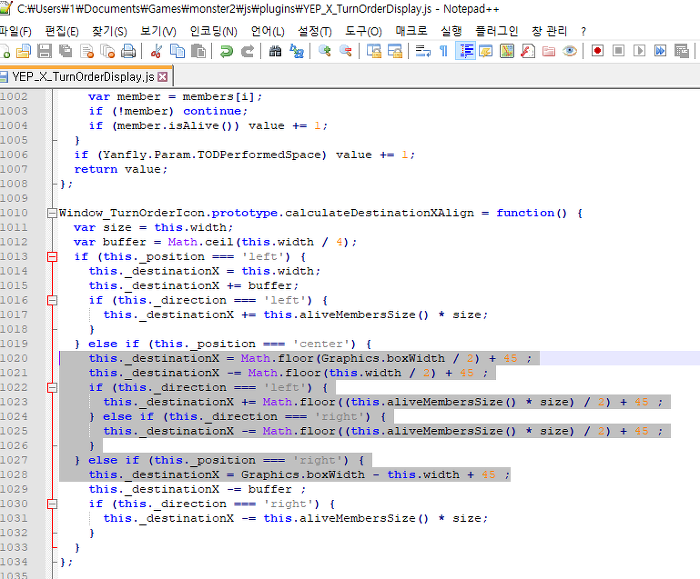Play back the recorded macro
The width and height of the screenshot is (700, 579).
(639, 51)
